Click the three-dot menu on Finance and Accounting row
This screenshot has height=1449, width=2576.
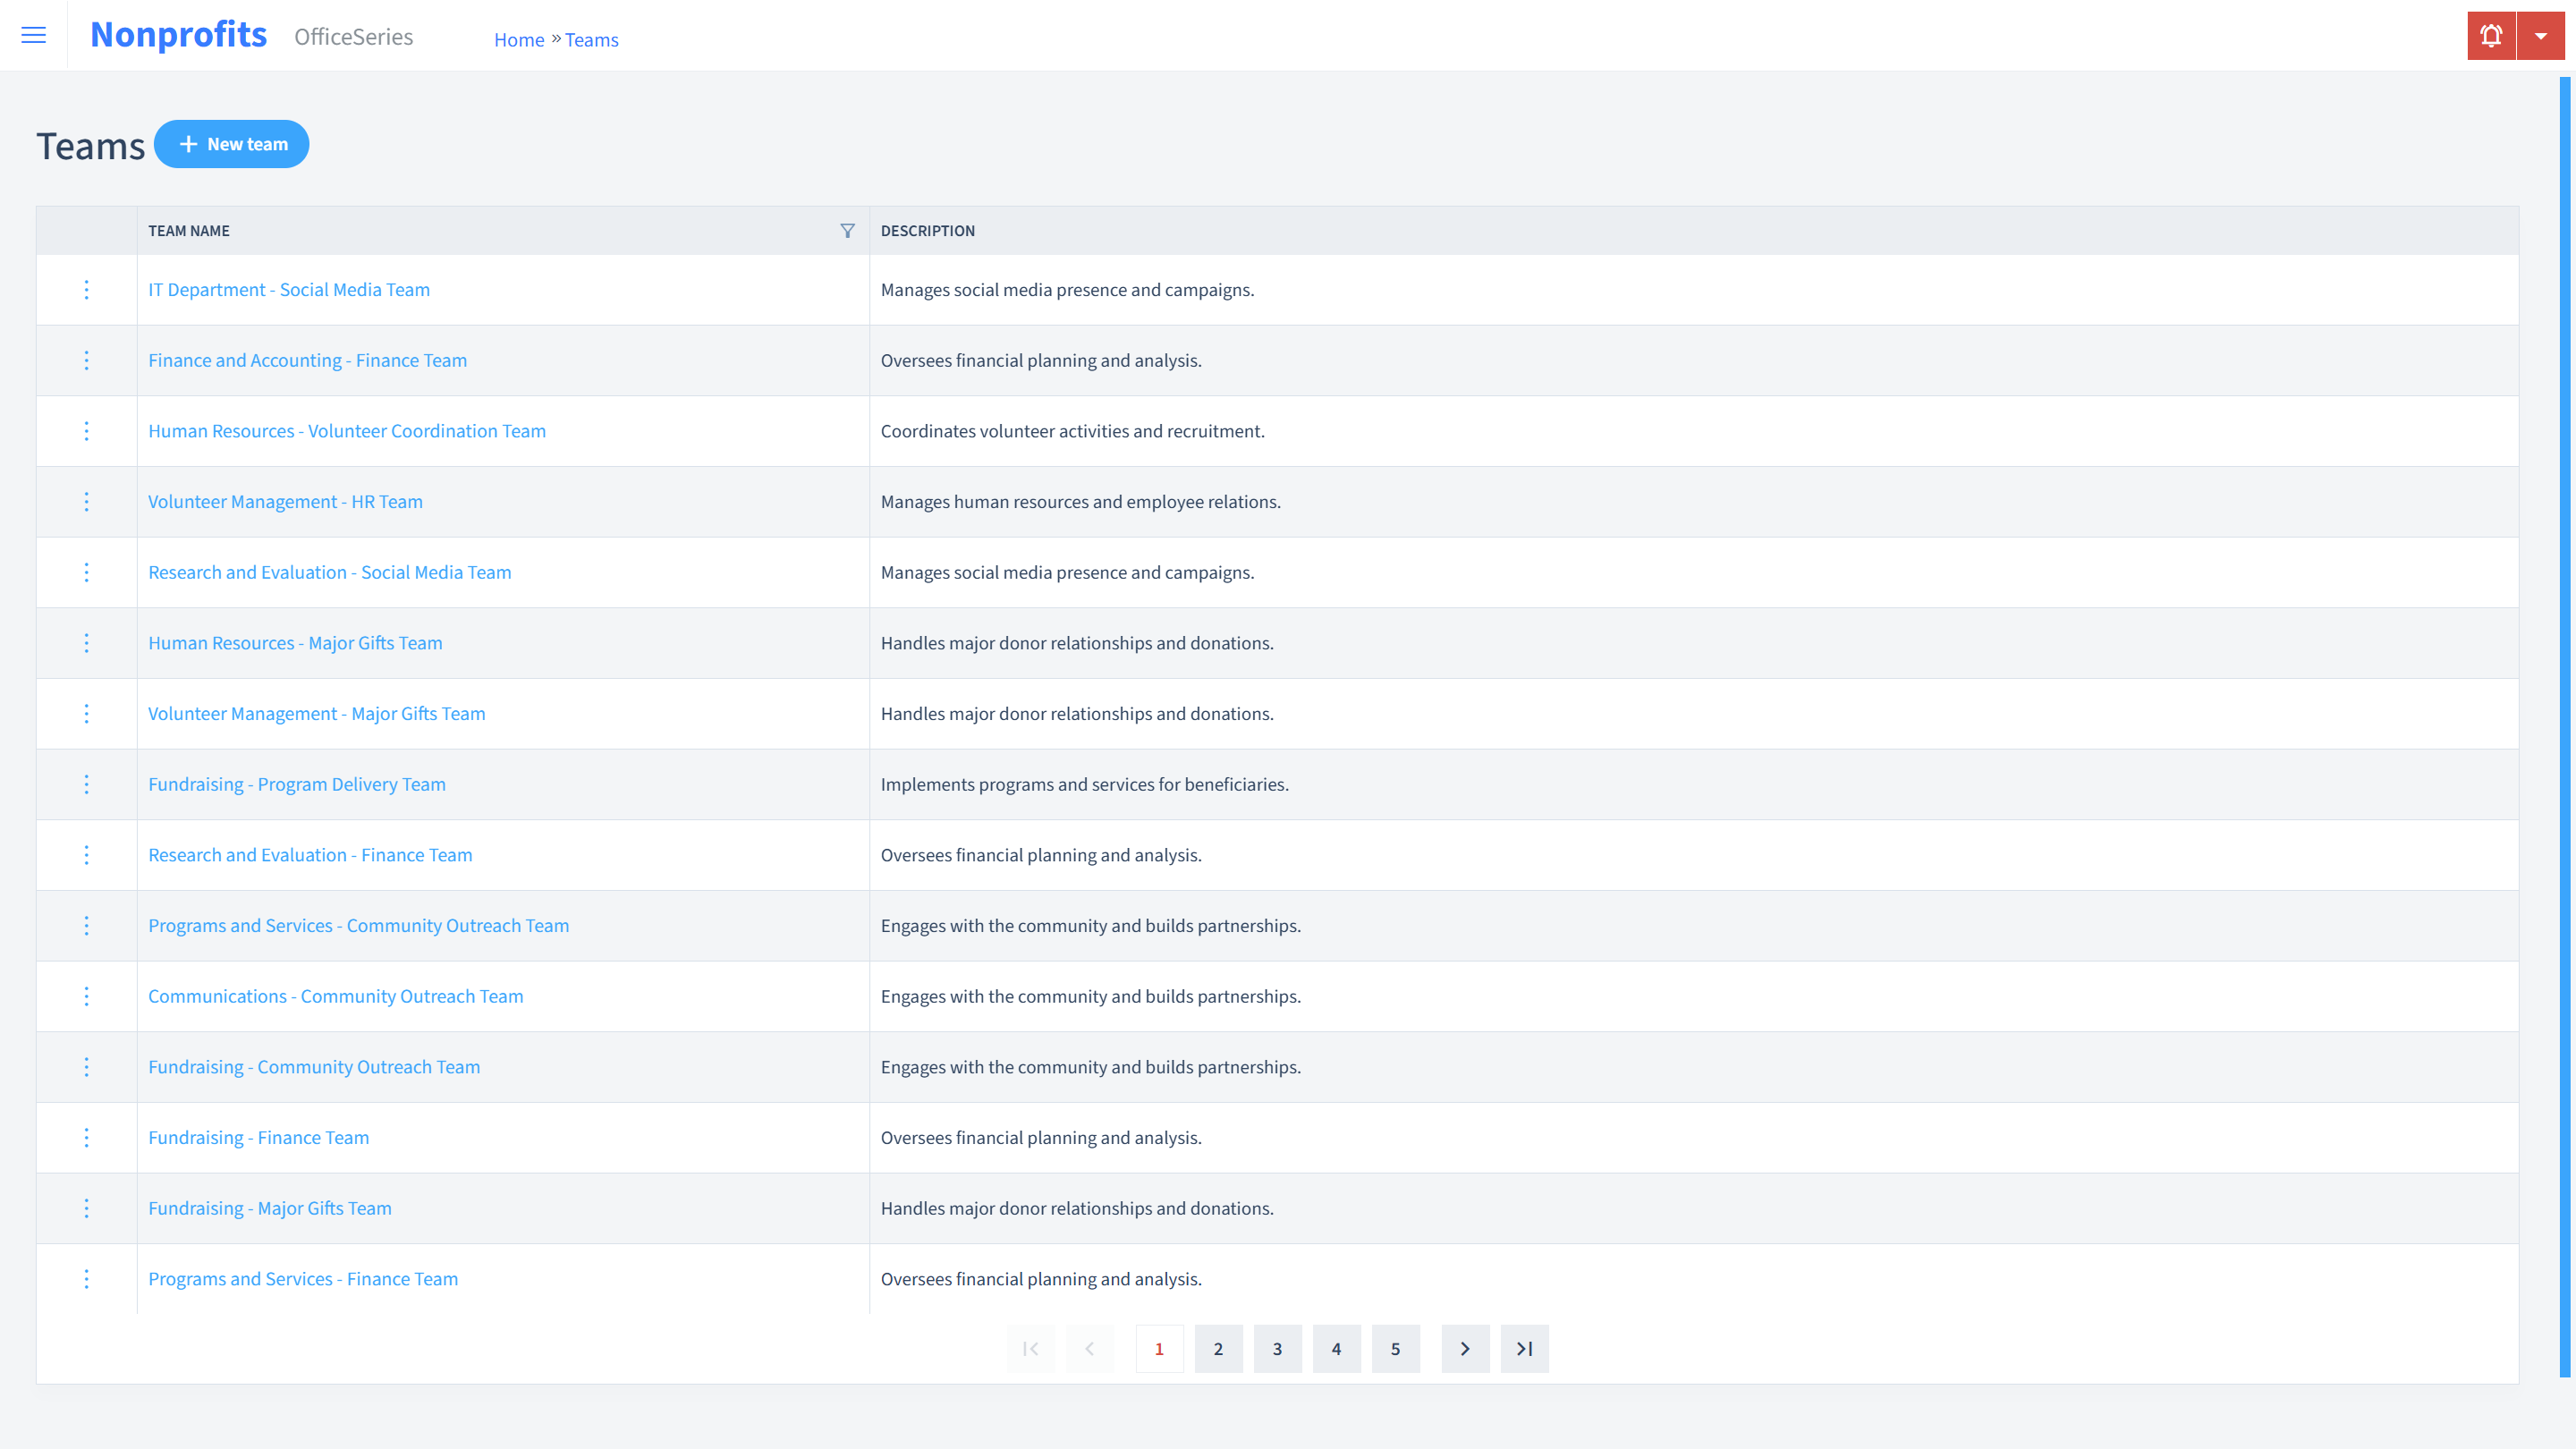pos(87,360)
